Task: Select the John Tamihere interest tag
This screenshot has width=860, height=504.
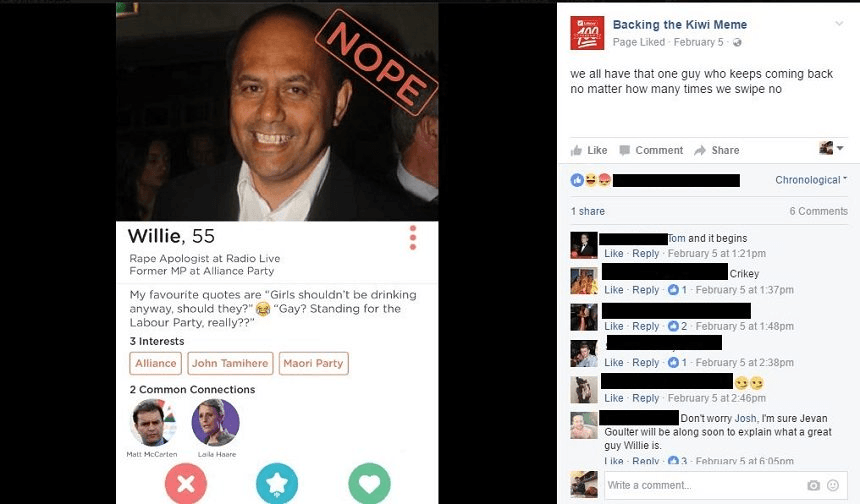Action: click(230, 363)
